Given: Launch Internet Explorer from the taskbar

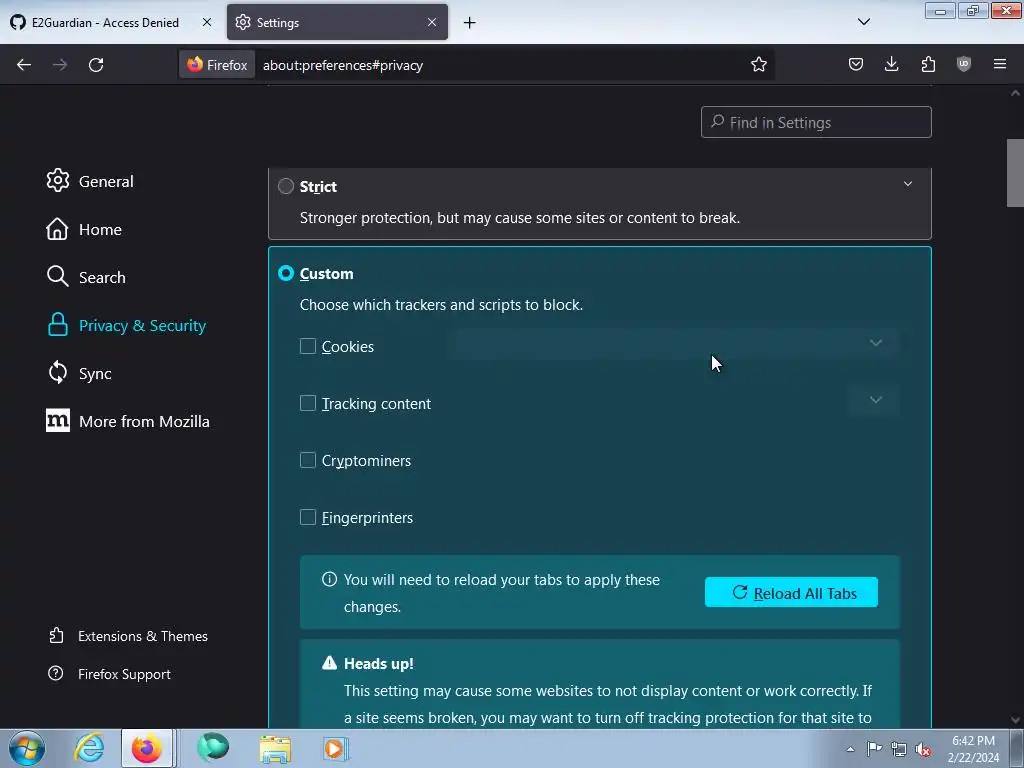Looking at the screenshot, I should (x=89, y=748).
